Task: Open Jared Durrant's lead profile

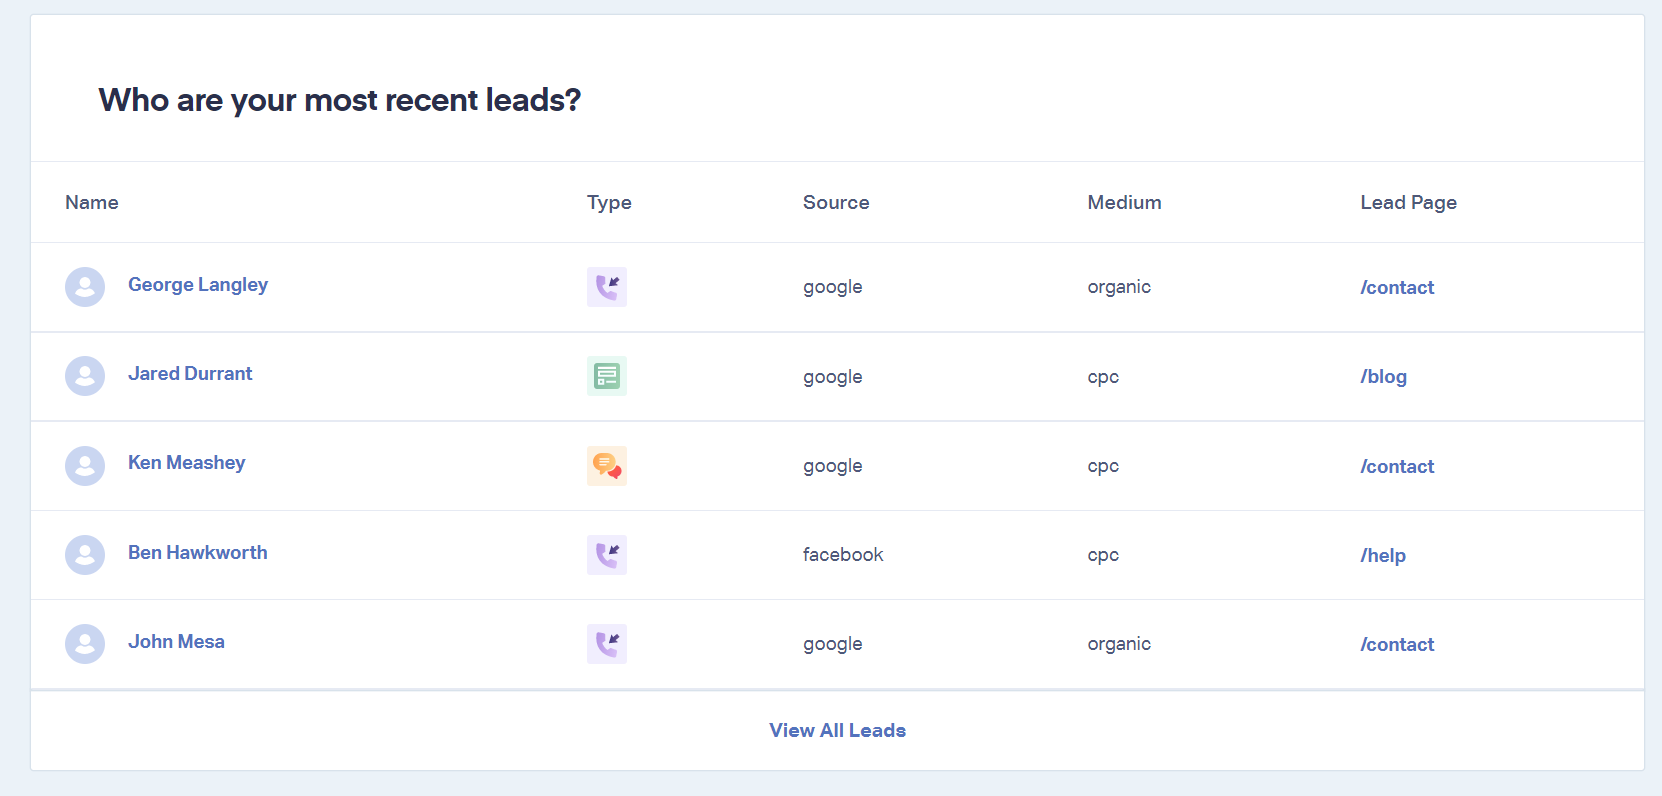Action: pos(190,374)
